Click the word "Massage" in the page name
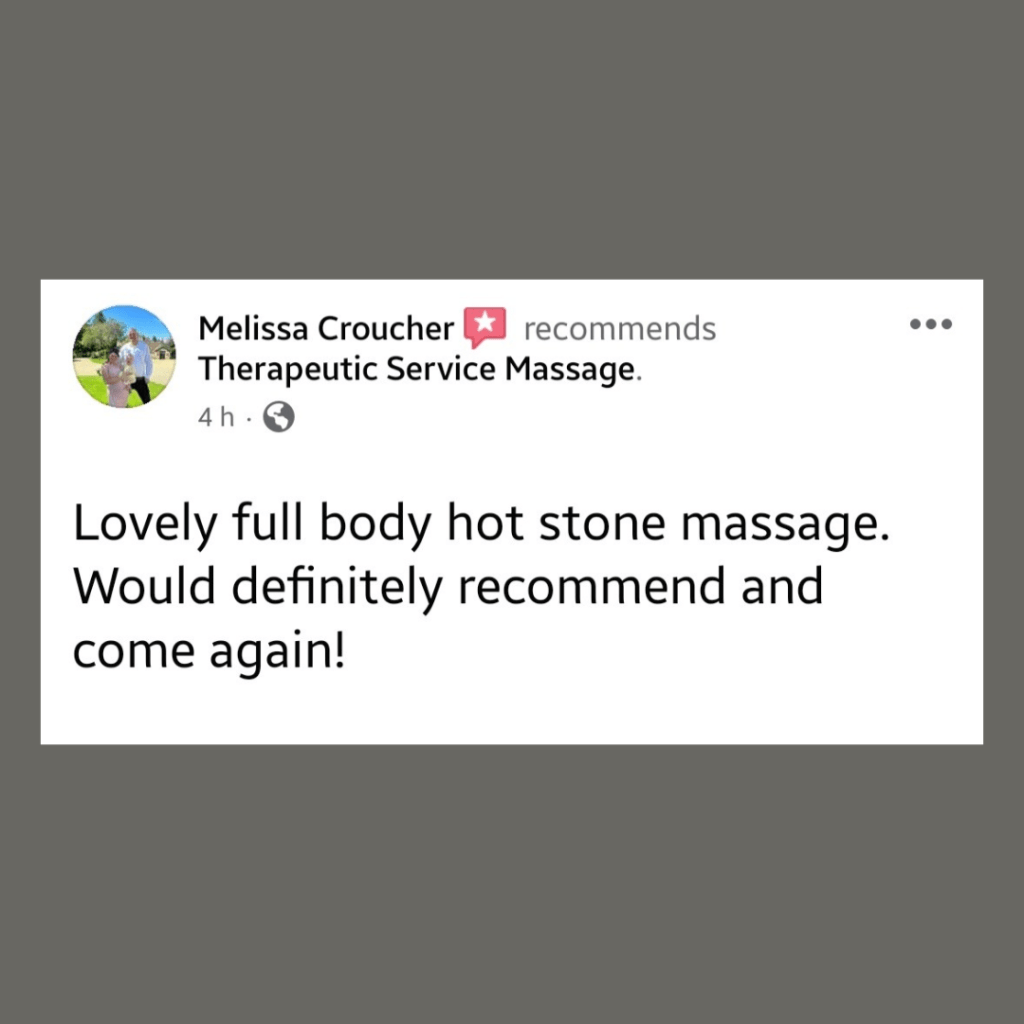The width and height of the screenshot is (1024, 1024). pos(569,370)
